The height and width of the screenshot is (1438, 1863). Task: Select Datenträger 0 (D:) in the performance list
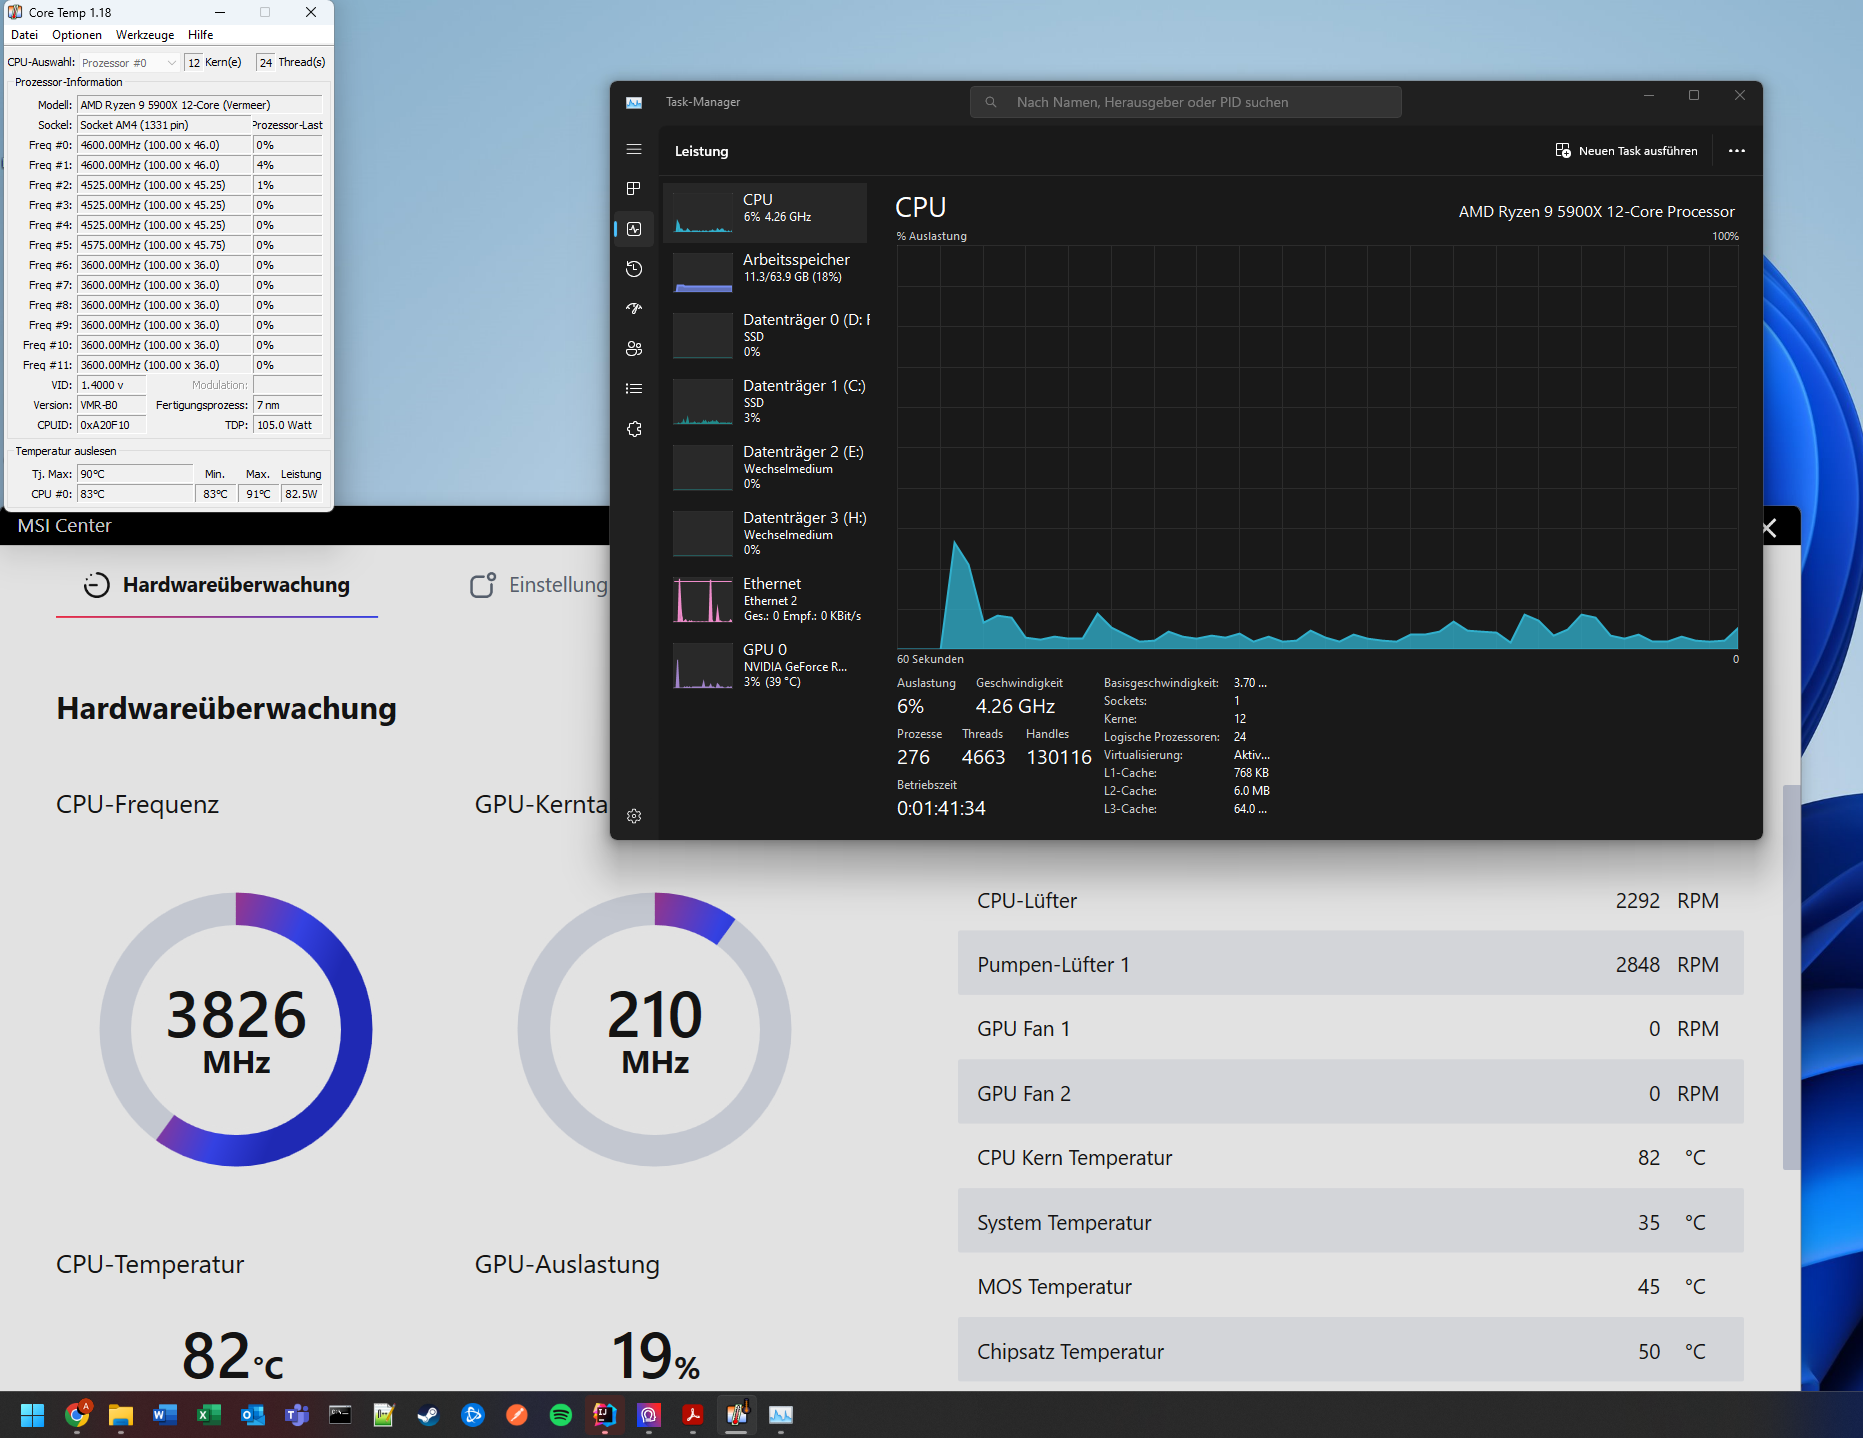point(765,335)
